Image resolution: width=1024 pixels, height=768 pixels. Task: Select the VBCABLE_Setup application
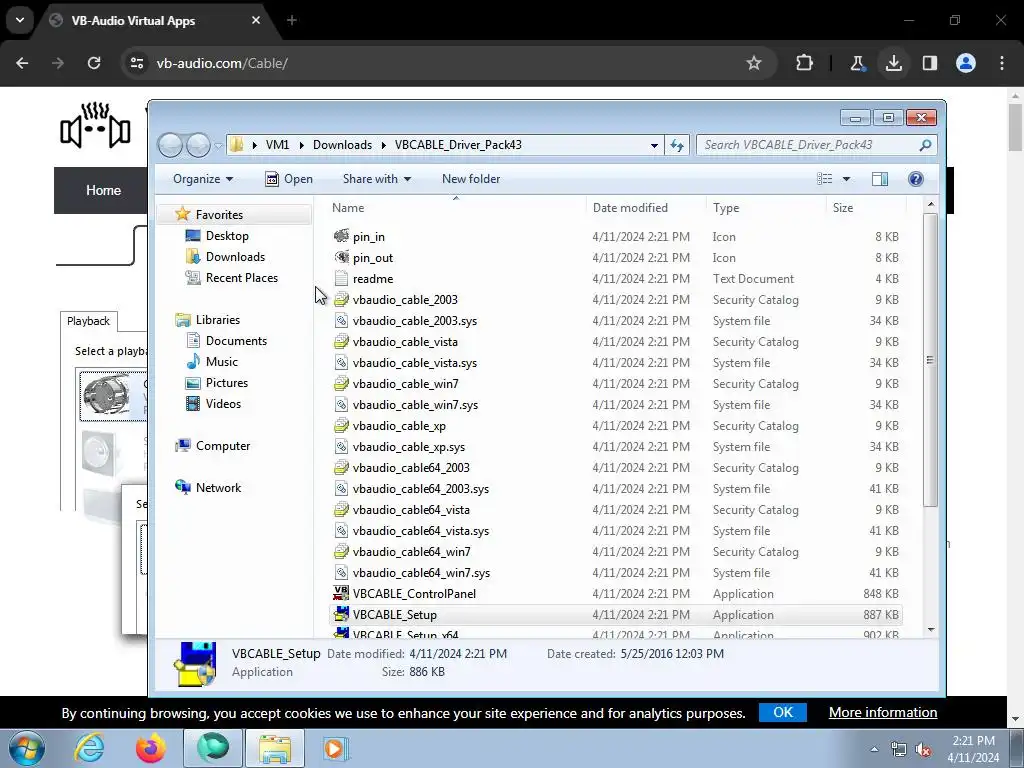pyautogui.click(x=394, y=615)
